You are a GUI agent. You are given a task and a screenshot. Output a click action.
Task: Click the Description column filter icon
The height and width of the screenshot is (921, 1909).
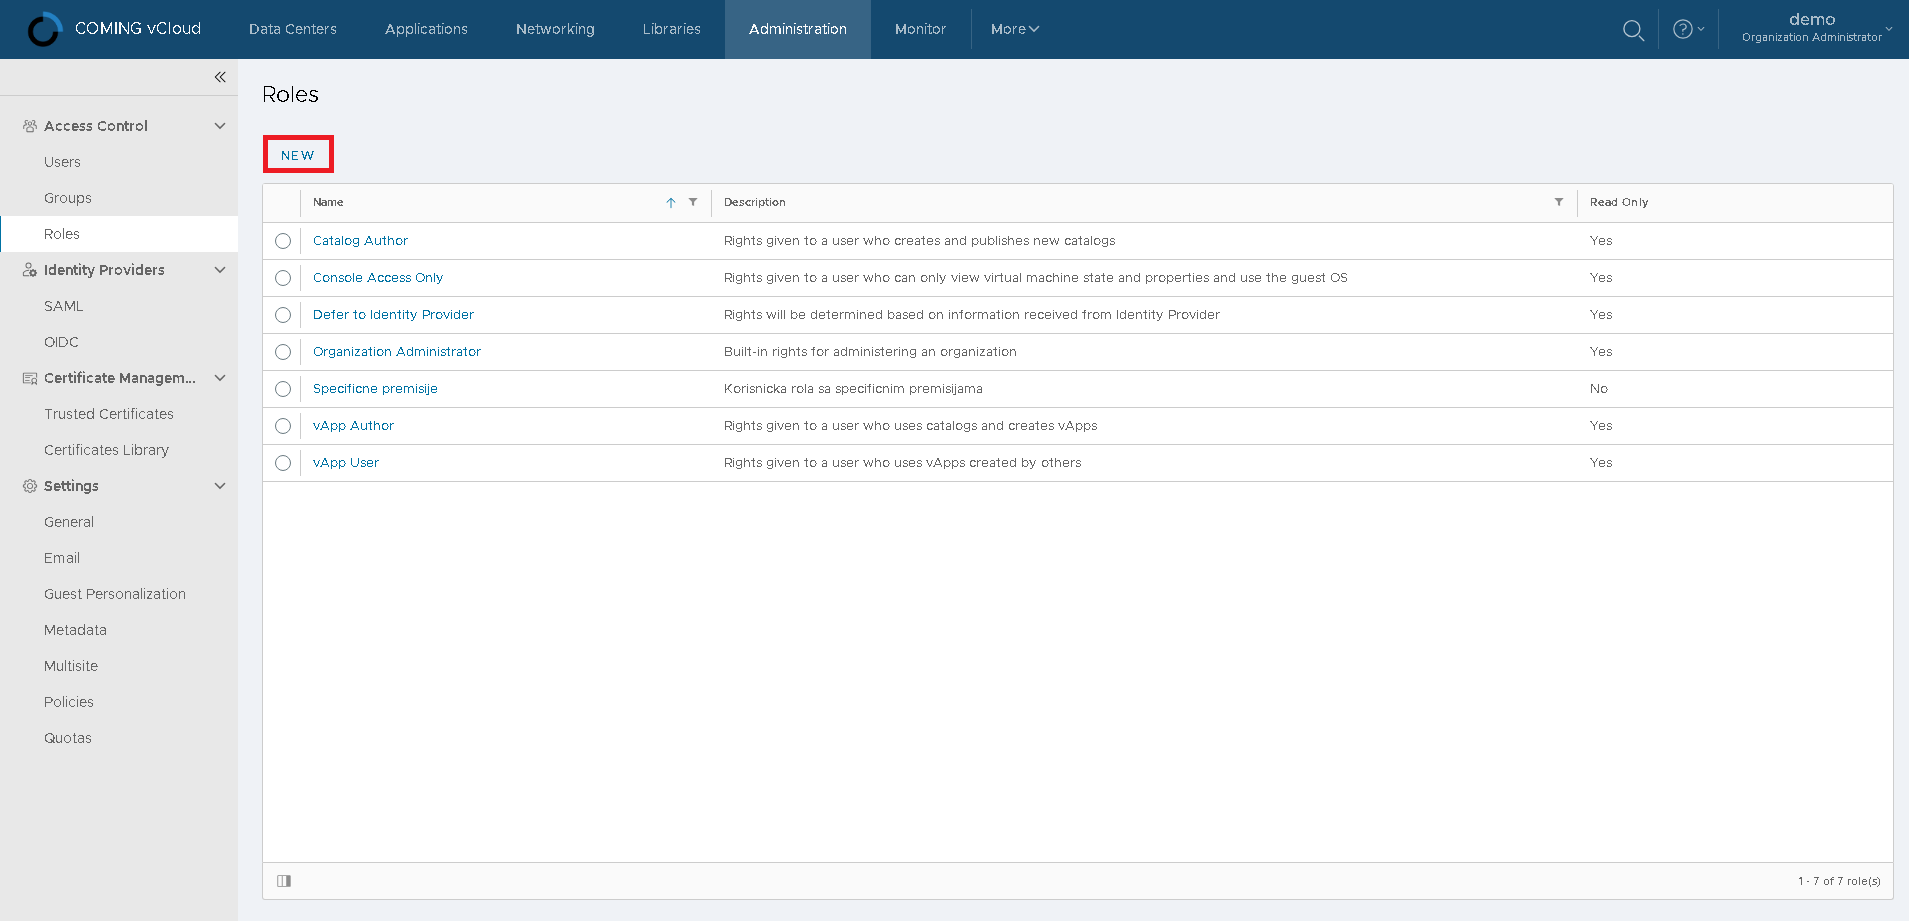1558,202
